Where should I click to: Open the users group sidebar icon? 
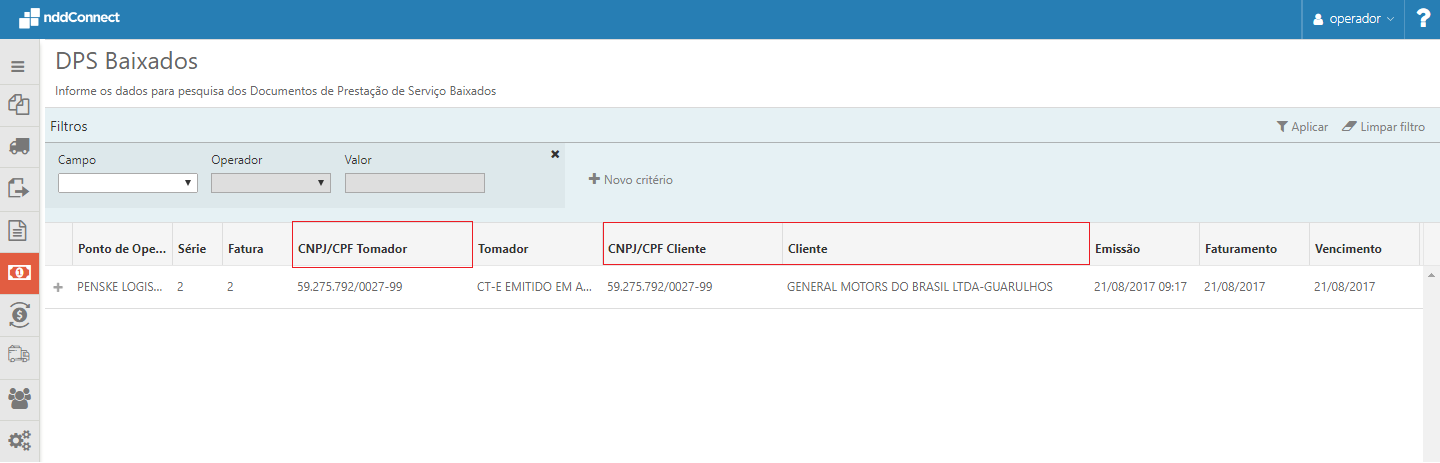(x=18, y=397)
